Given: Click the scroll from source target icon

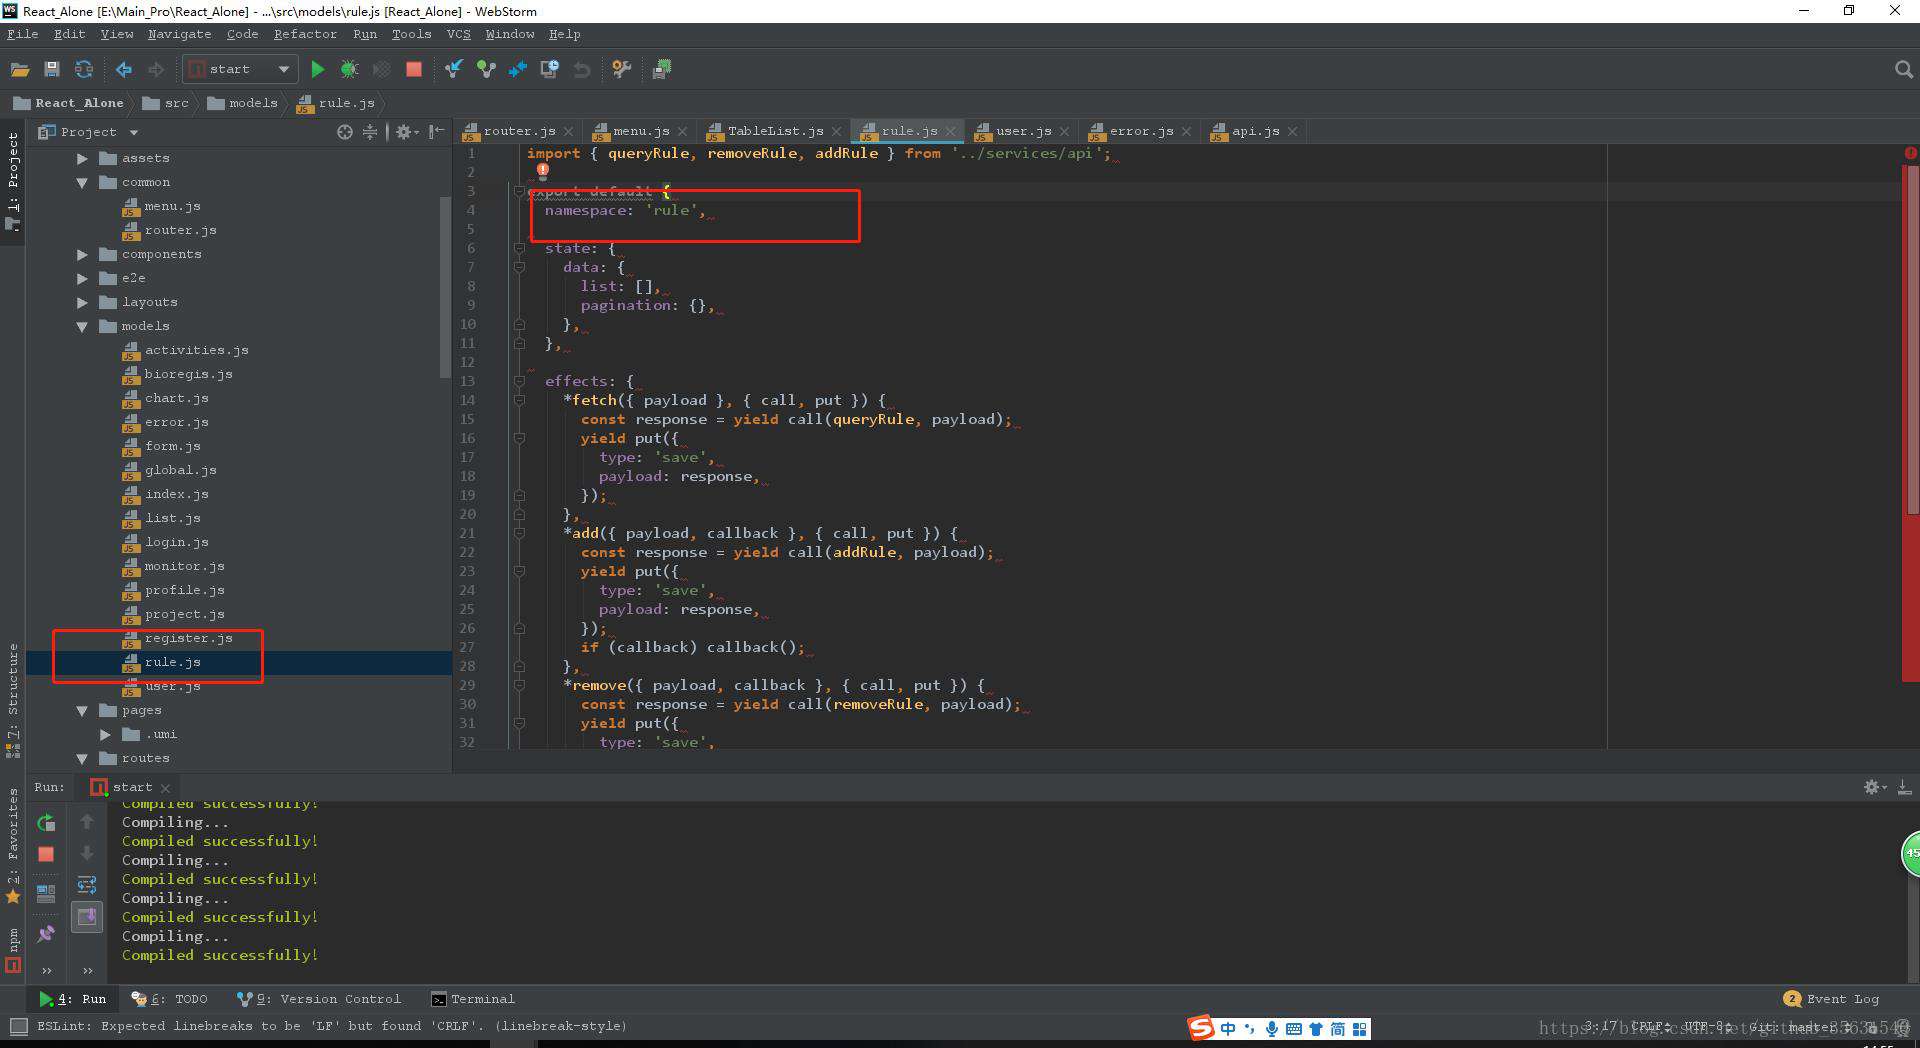Looking at the screenshot, I should click(x=345, y=132).
